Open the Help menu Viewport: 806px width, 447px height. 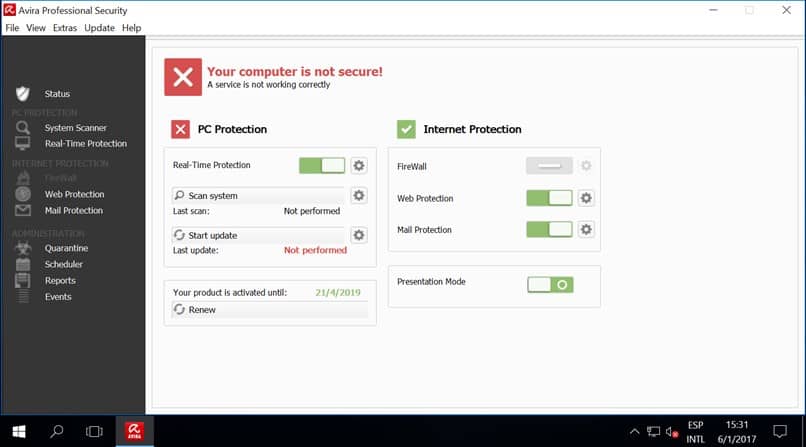coord(132,28)
